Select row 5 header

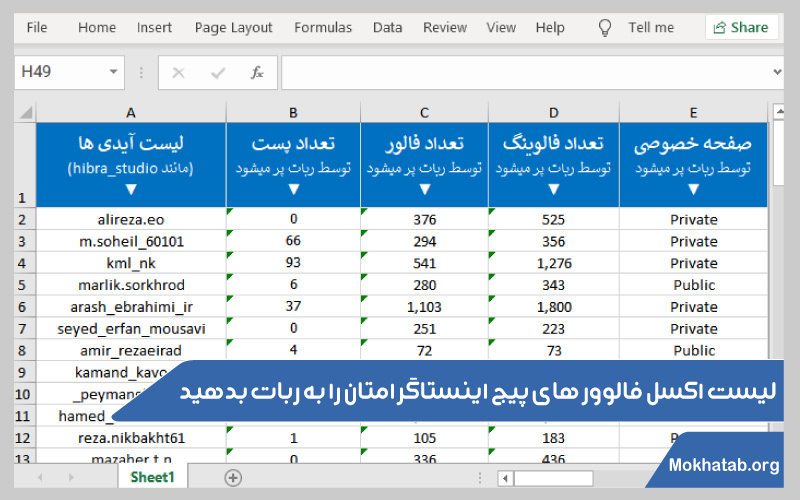point(24,285)
